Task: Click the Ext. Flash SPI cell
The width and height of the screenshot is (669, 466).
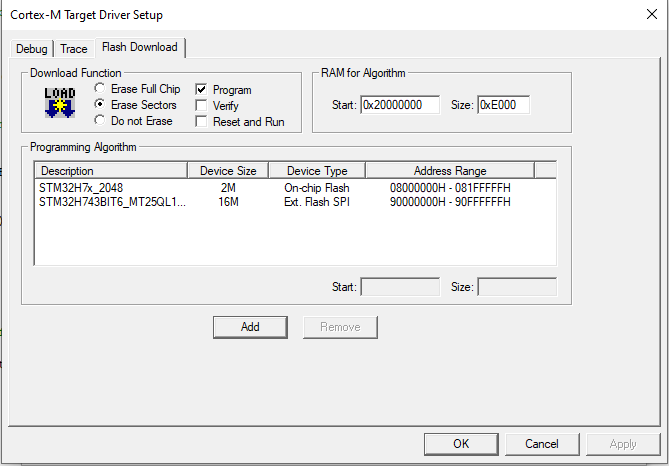Action: [x=317, y=201]
